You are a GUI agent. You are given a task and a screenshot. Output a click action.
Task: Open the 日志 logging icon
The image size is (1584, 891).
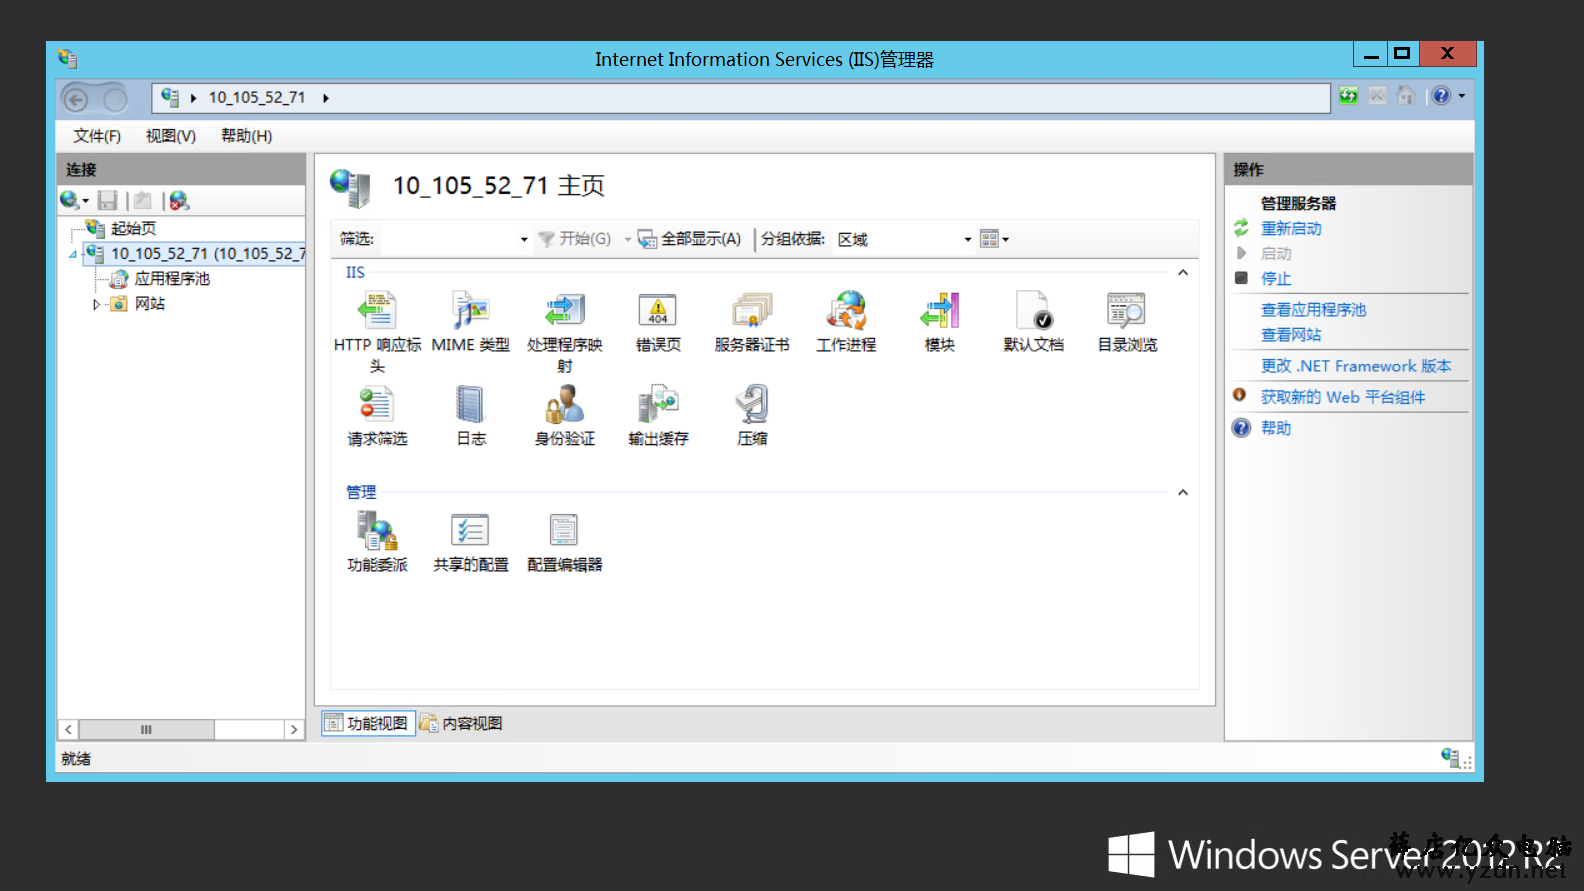coord(470,405)
